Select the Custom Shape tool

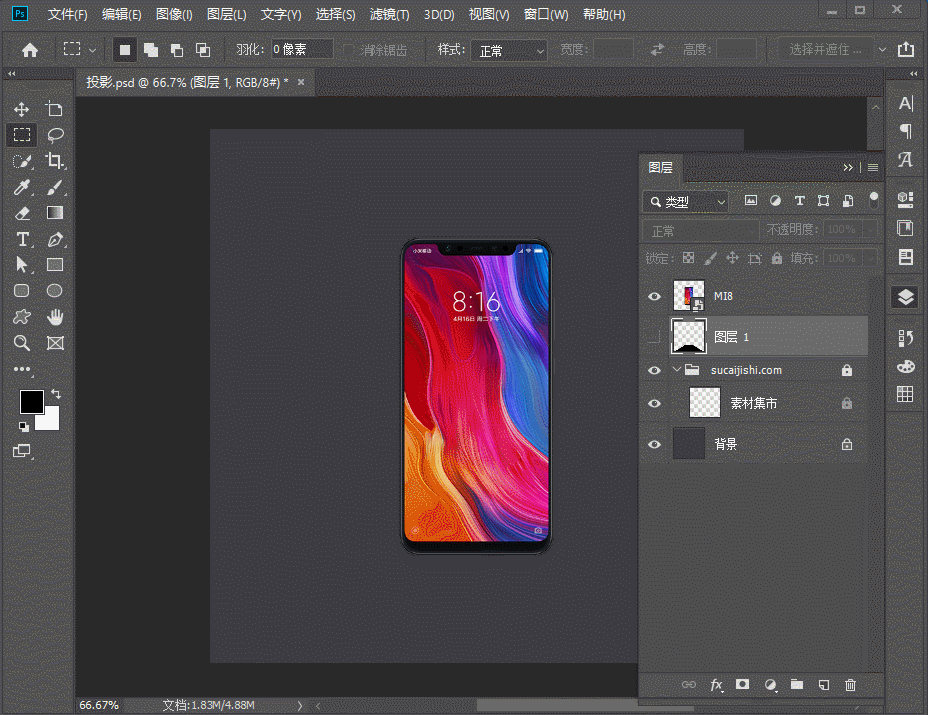click(22, 317)
